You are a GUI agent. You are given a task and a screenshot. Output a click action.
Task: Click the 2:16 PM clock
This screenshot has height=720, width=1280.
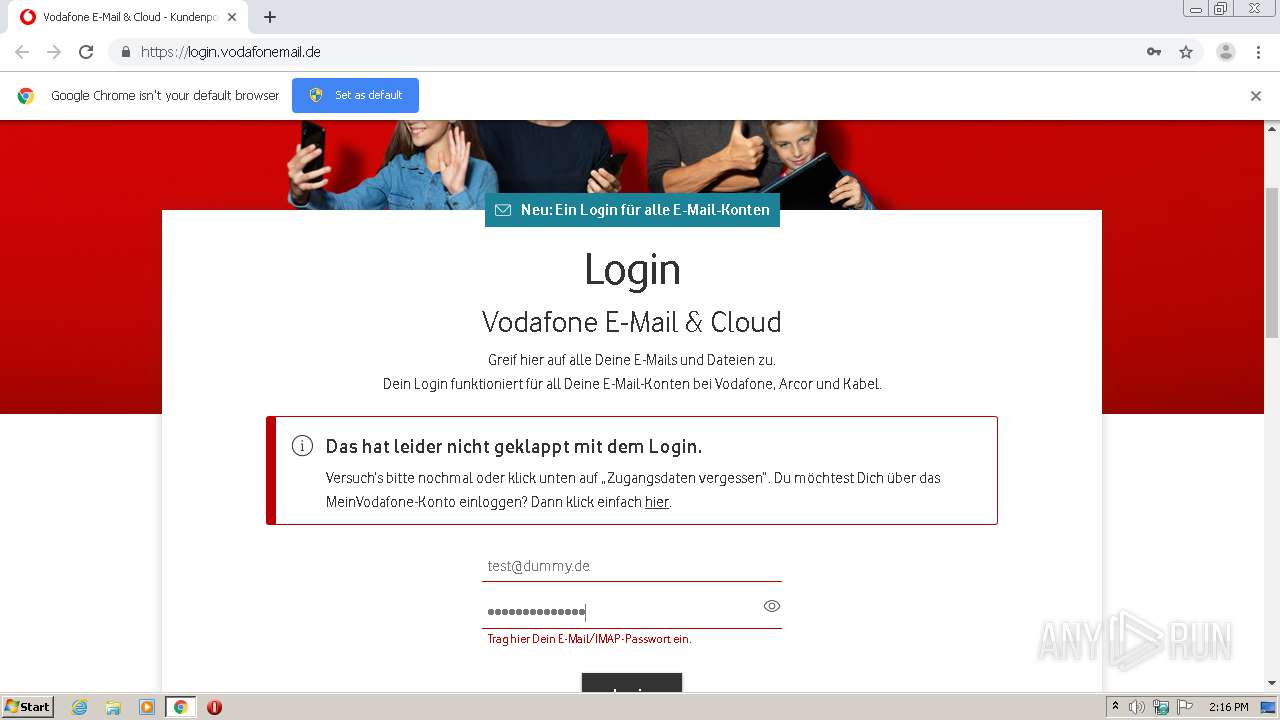[1228, 707]
